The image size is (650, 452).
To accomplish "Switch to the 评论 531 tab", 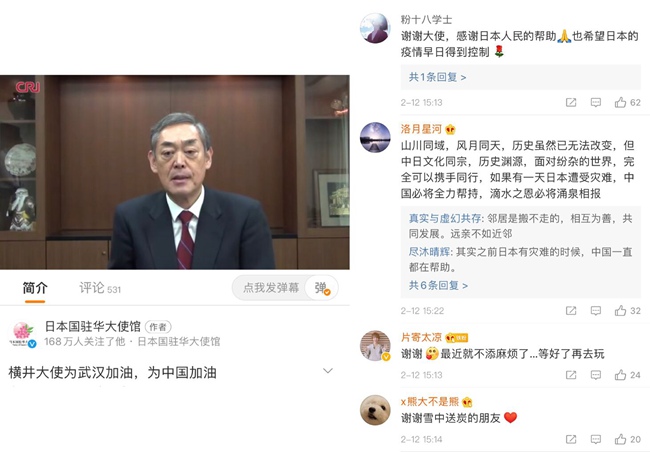I will coord(100,288).
